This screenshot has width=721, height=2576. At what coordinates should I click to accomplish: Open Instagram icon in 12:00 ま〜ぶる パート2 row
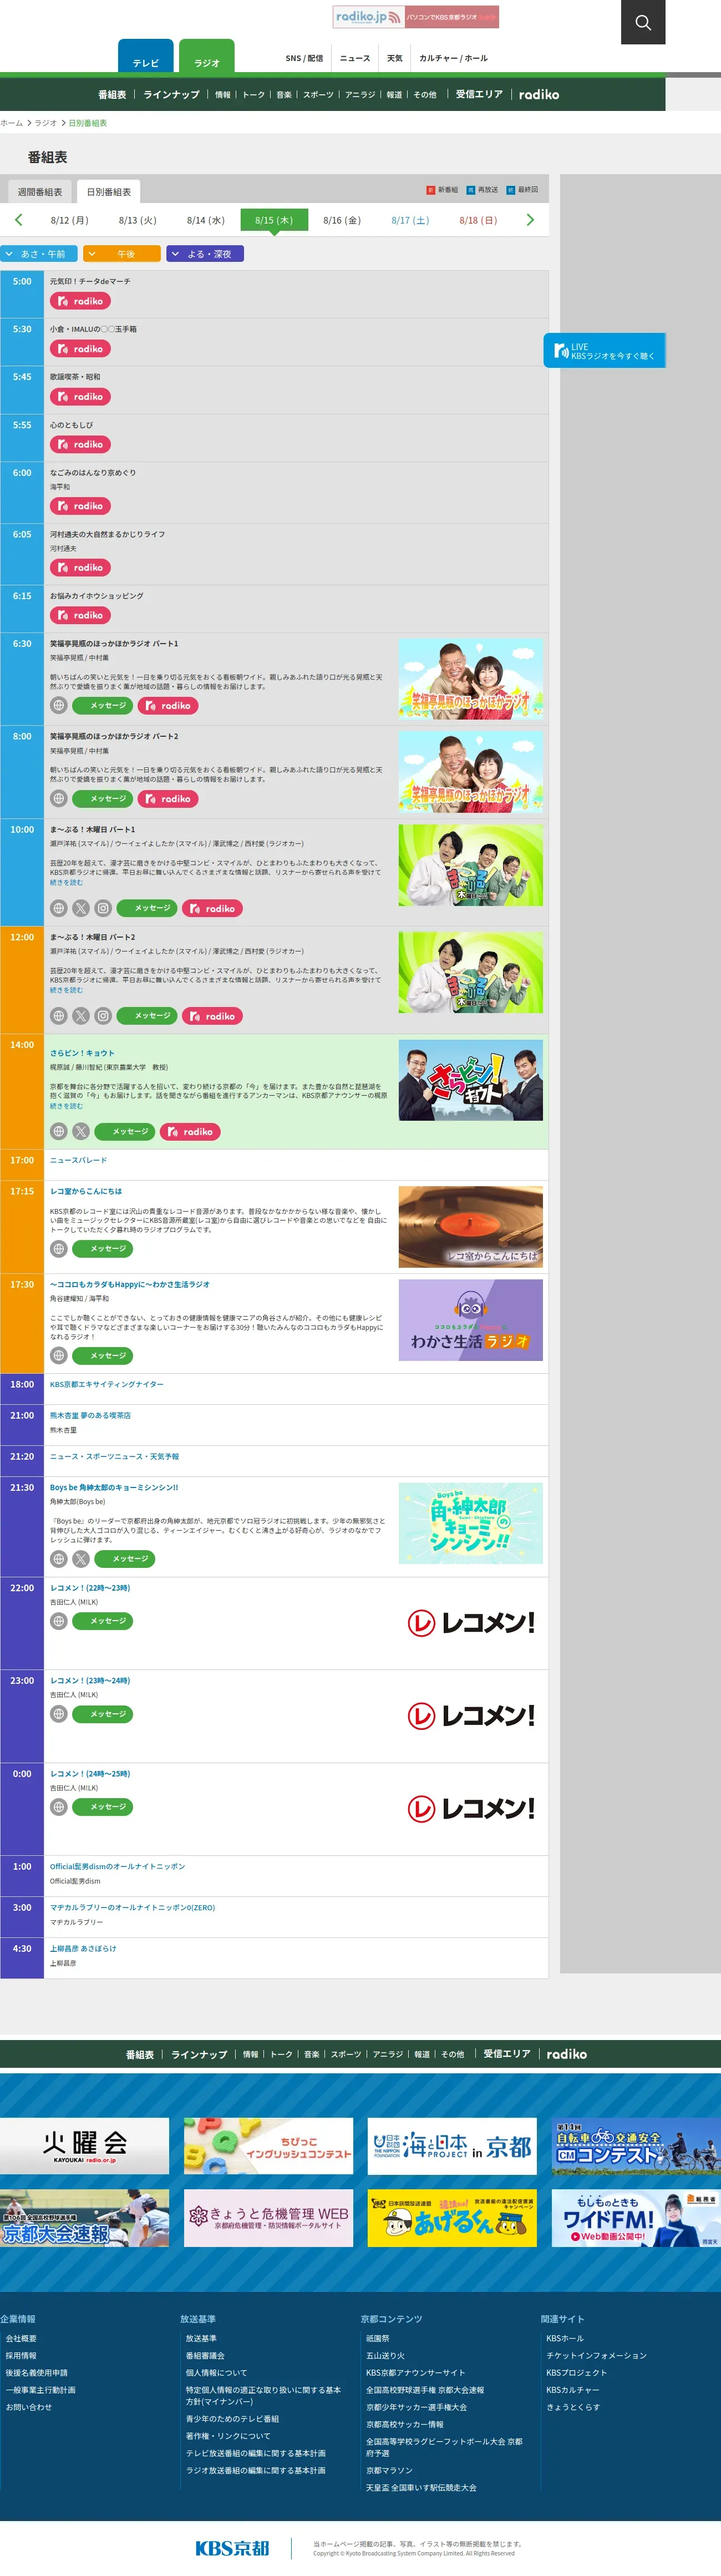[x=103, y=1015]
